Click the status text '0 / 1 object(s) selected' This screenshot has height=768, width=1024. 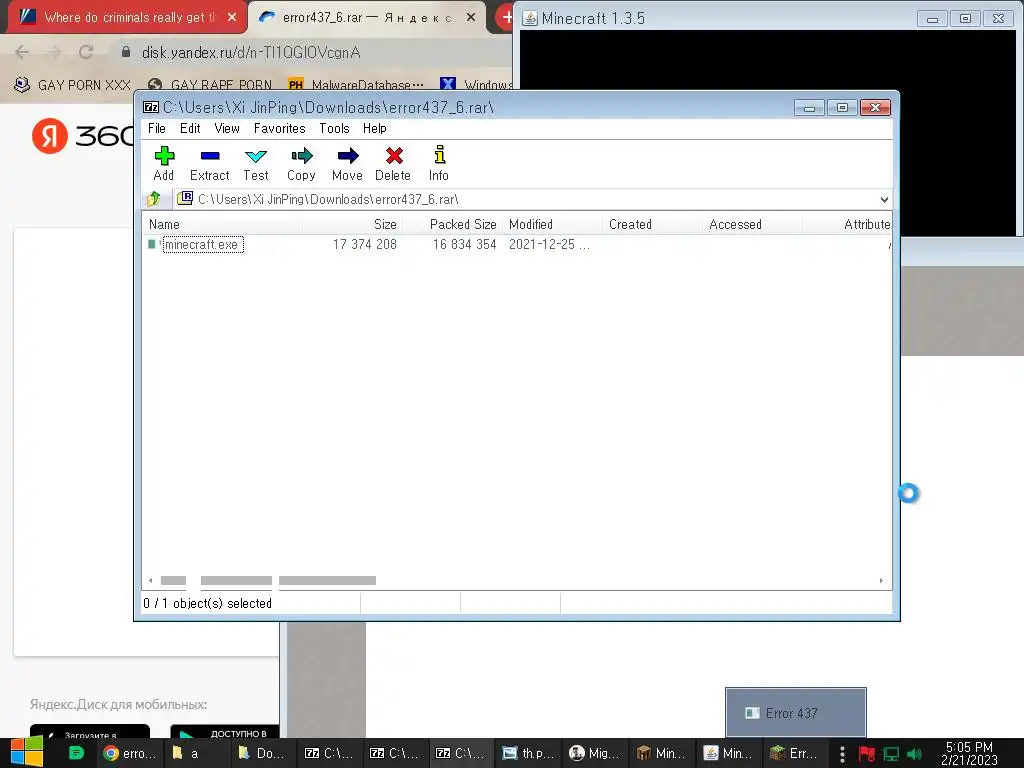pos(207,603)
